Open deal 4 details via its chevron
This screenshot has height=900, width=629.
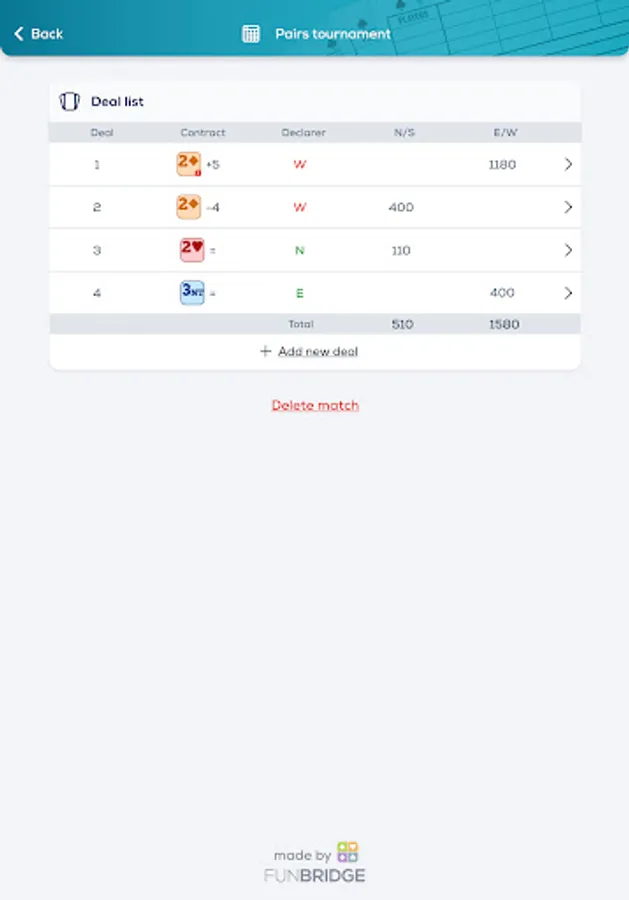[569, 293]
